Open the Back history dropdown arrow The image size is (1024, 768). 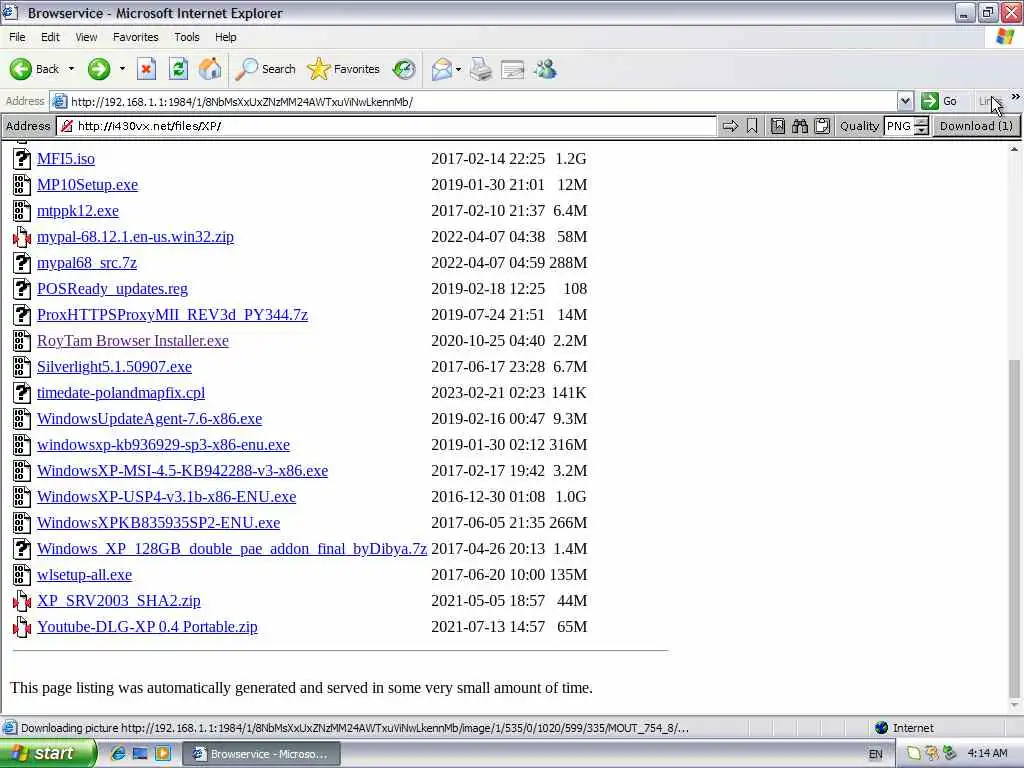click(71, 69)
